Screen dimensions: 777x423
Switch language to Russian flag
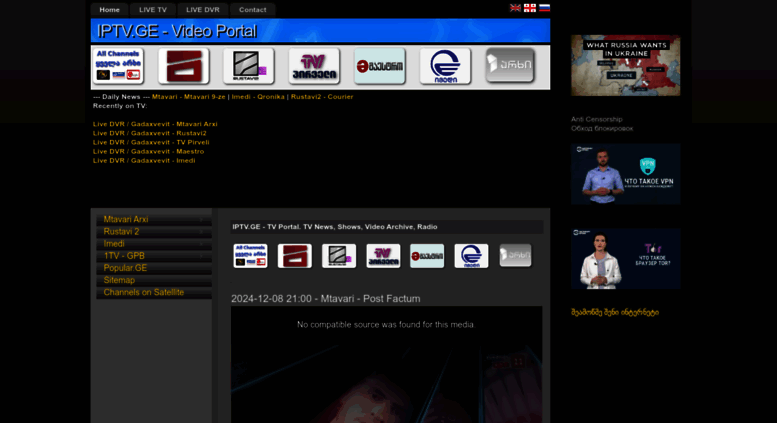[545, 7]
